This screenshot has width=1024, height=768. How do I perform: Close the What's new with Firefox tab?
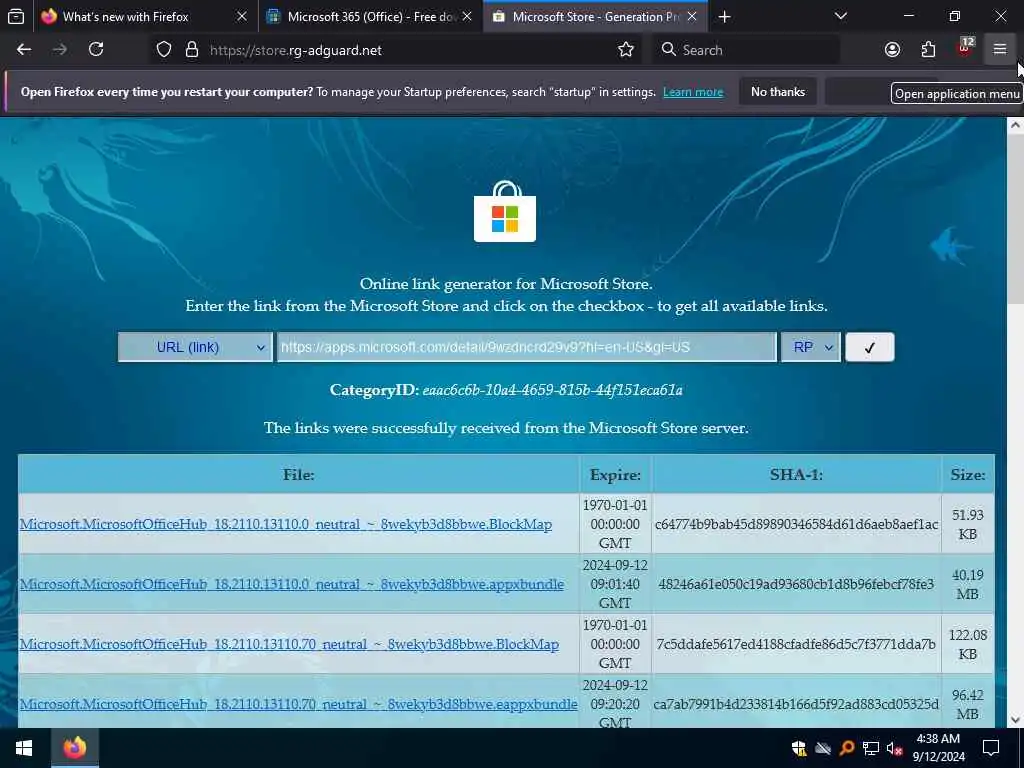pyautogui.click(x=242, y=17)
